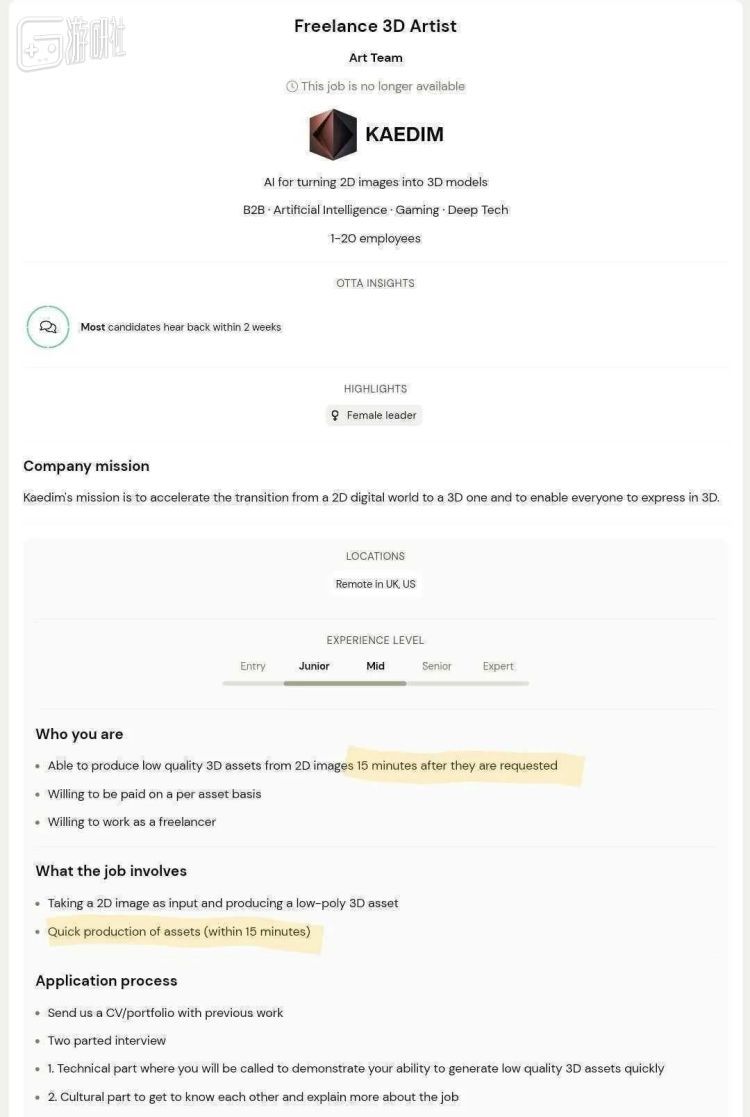Screen dimensions: 750x1117
Task: Click the 1-20 employees text
Action: click(x=375, y=239)
